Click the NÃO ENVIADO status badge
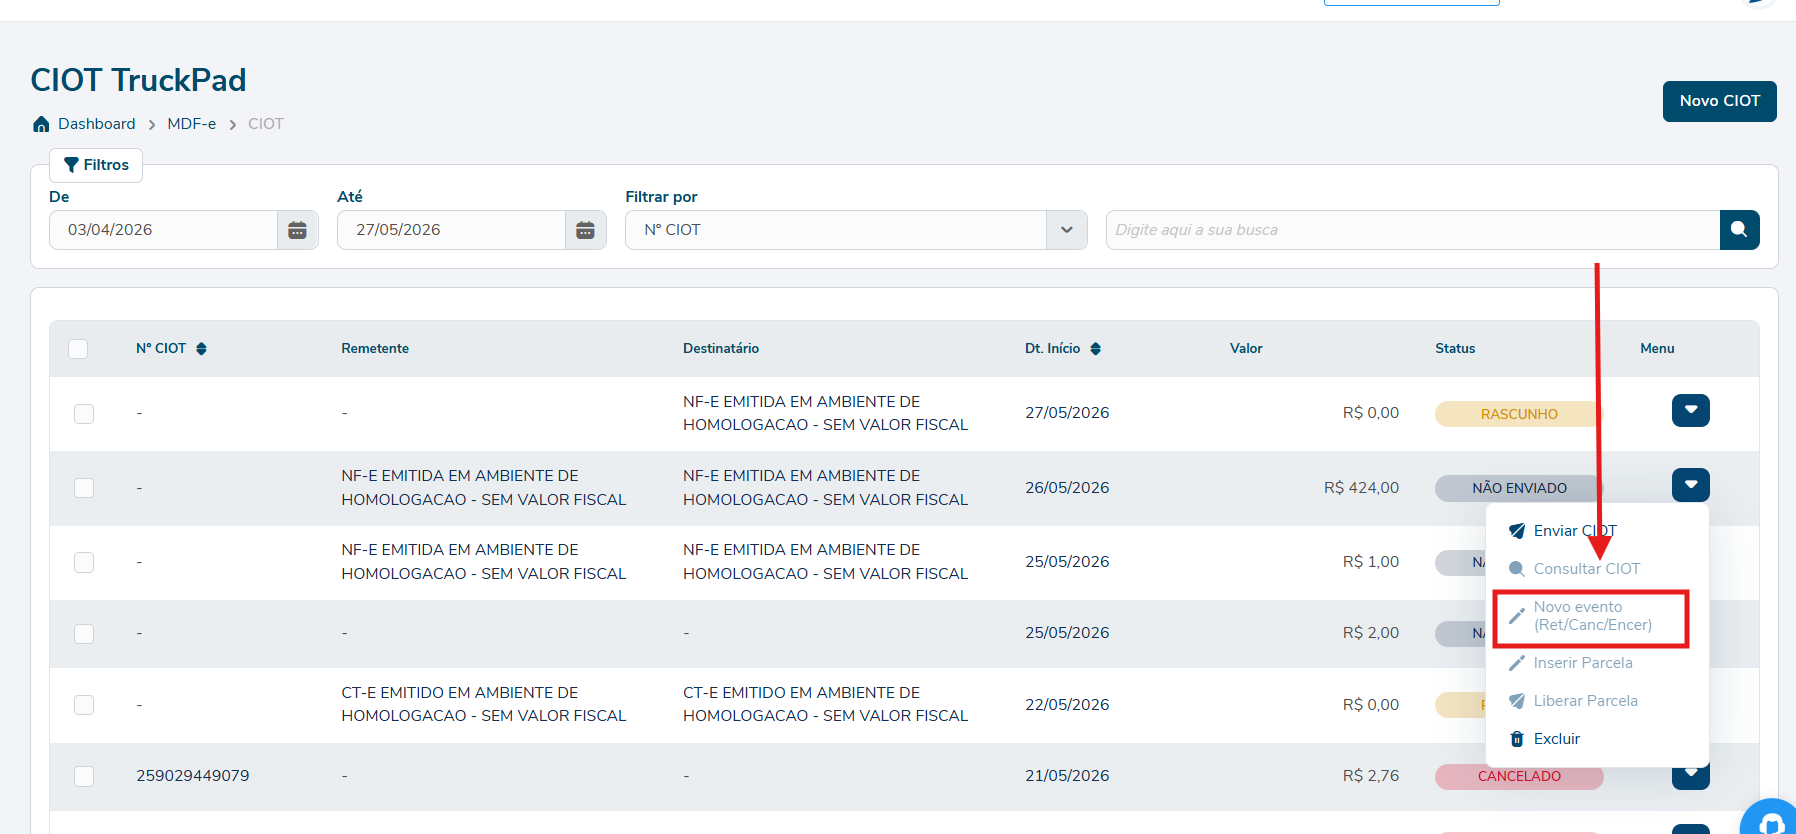This screenshot has width=1796, height=834. (x=1519, y=488)
